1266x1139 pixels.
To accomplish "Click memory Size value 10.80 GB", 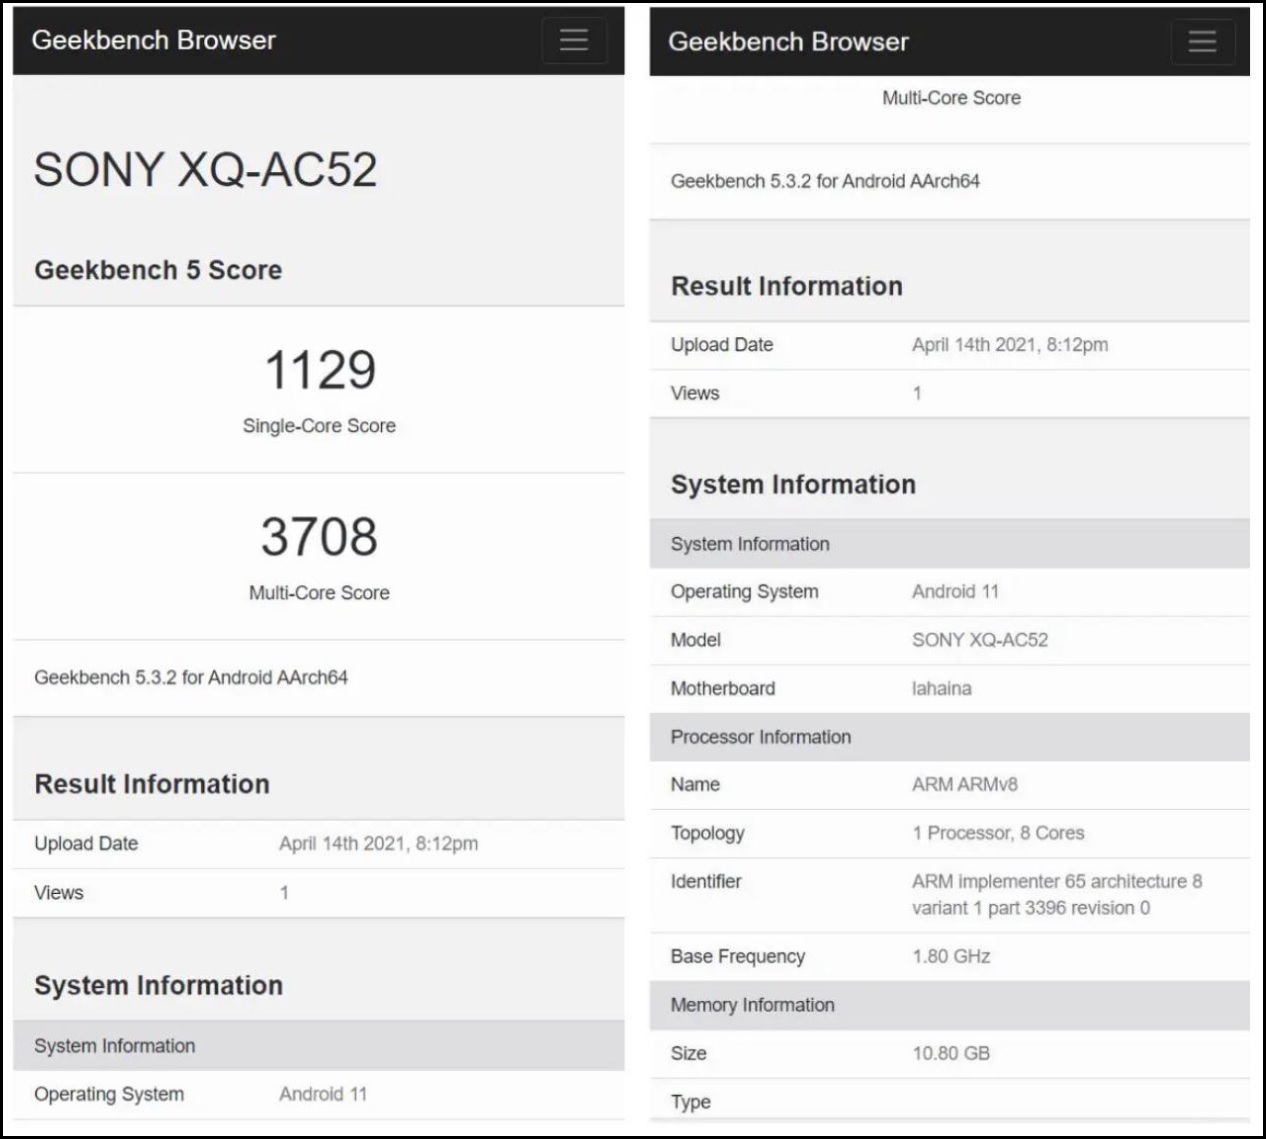I will (951, 1053).
